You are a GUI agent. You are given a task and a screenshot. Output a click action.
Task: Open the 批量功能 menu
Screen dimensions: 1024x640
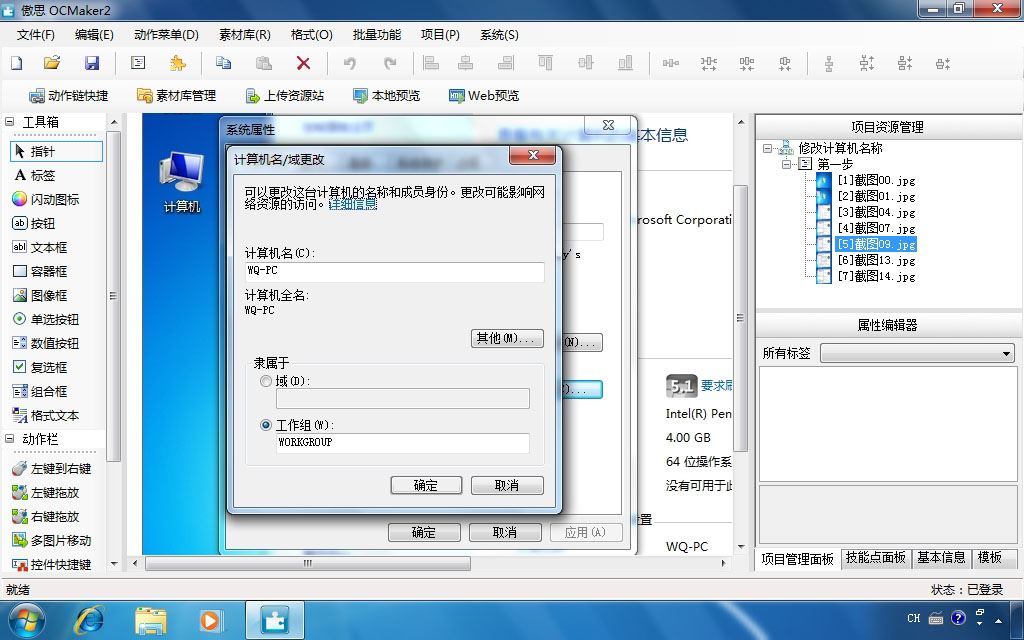click(377, 35)
